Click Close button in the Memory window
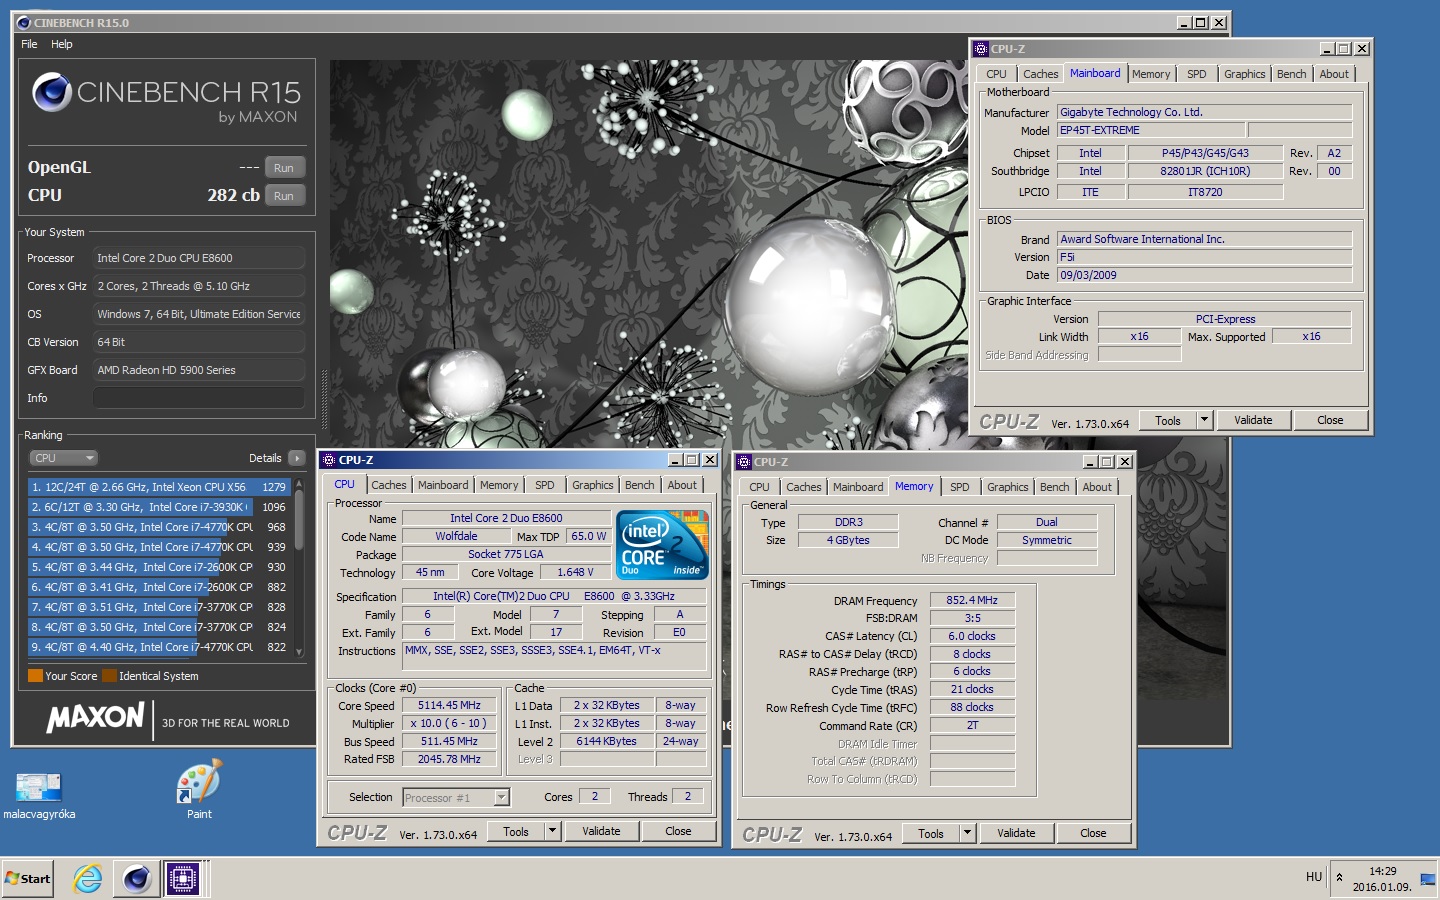Screen dimensions: 1440x900 pos(1093,833)
